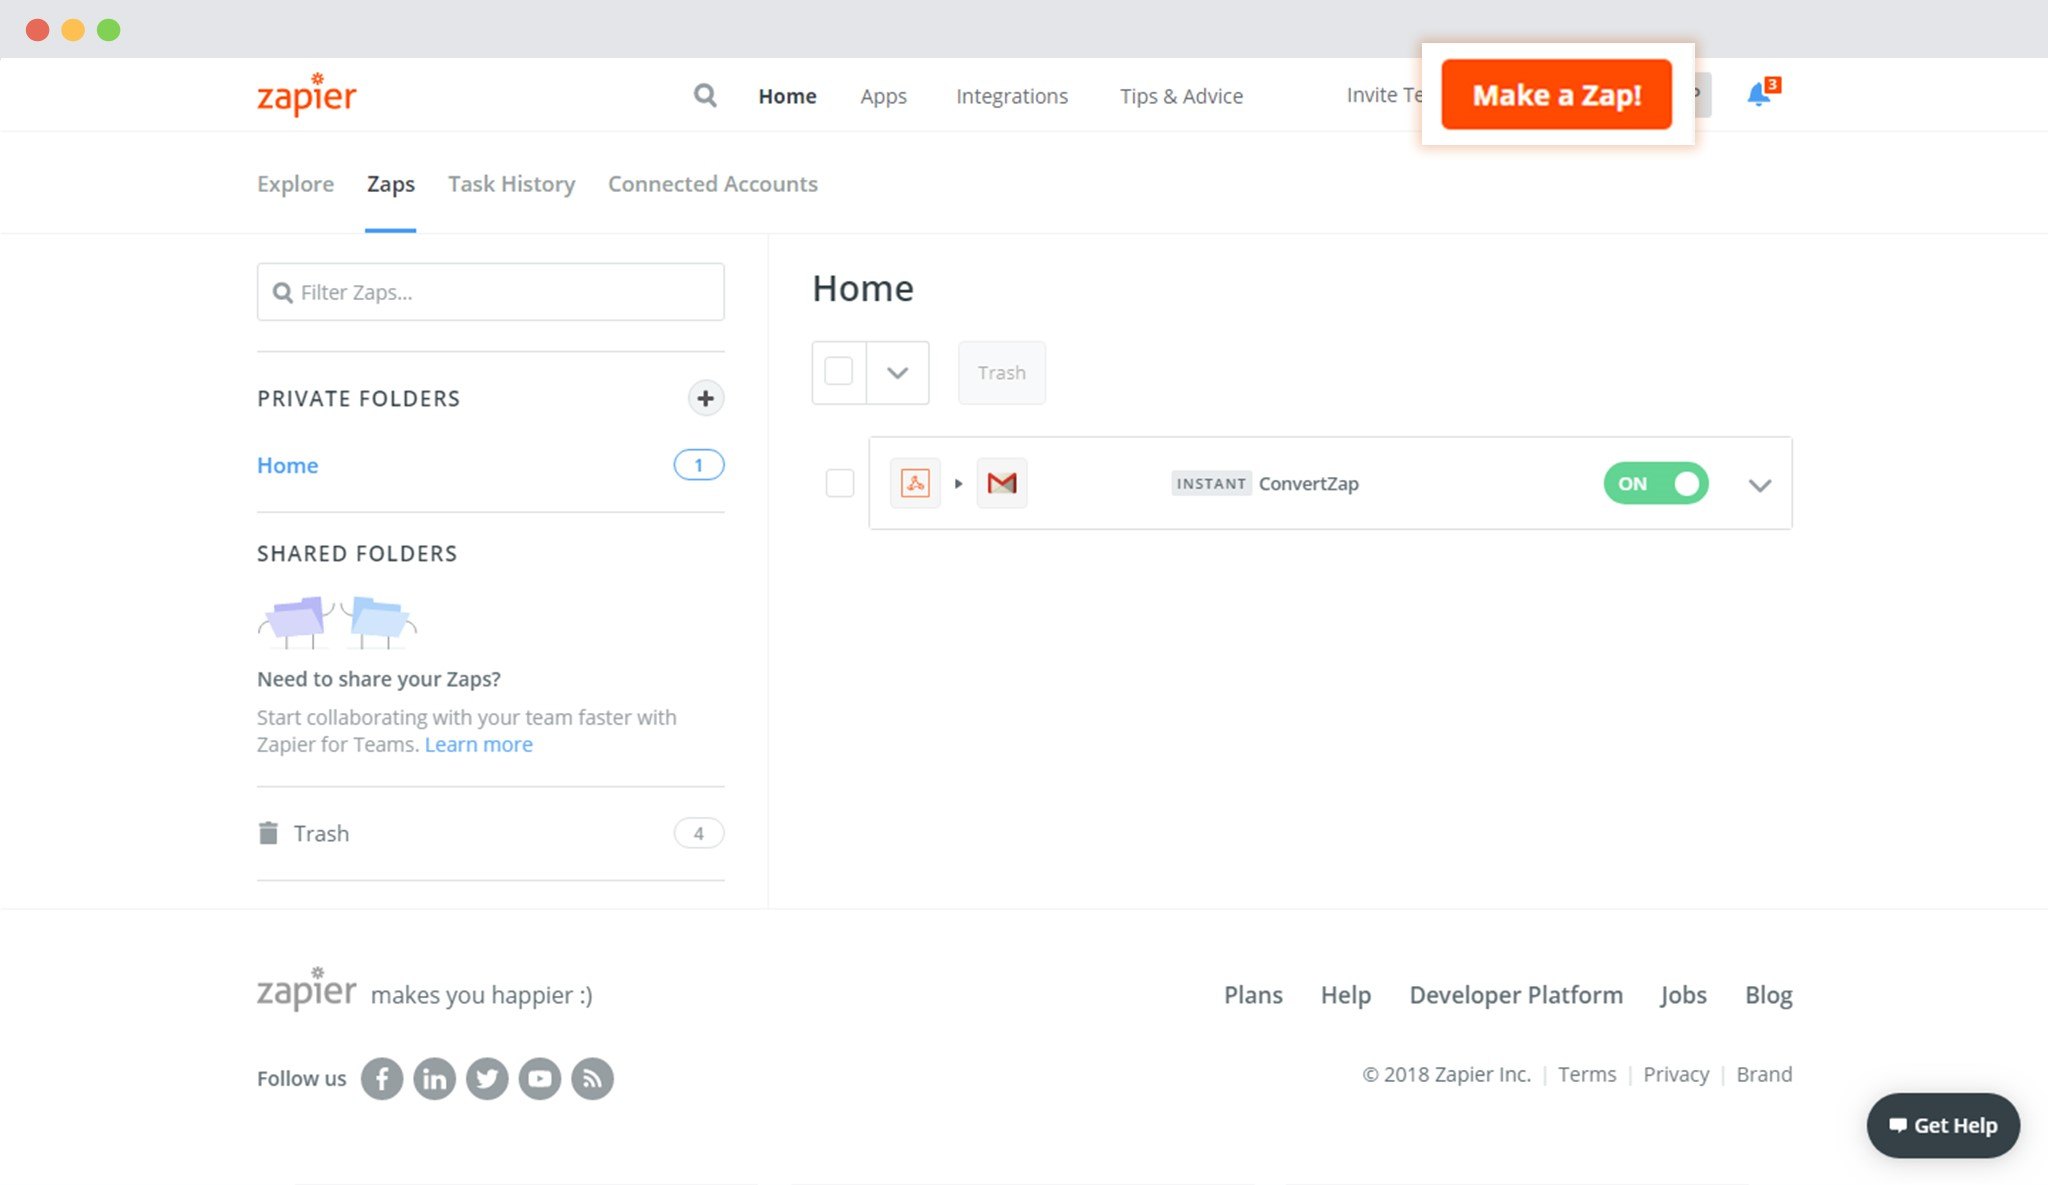This screenshot has width=2048, height=1185.
Task: Click the Invite Team link
Action: 1384,95
